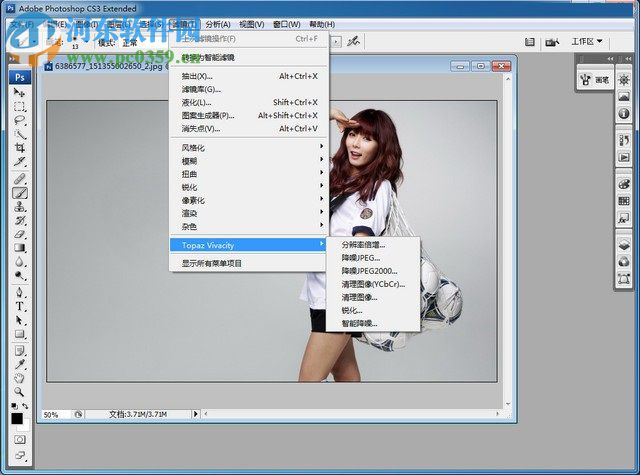Choose Topaz 清理图像(YCbCr) item

tap(373, 284)
